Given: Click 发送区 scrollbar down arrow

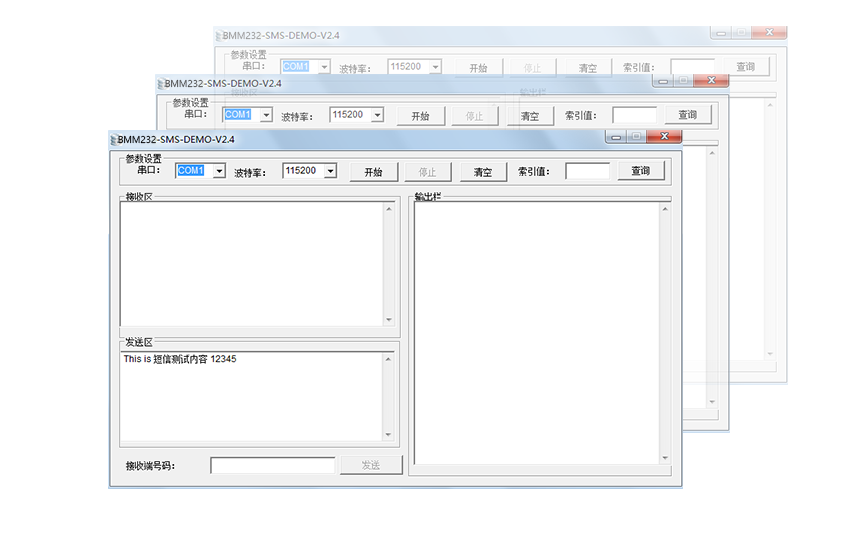Looking at the screenshot, I should pos(388,435).
